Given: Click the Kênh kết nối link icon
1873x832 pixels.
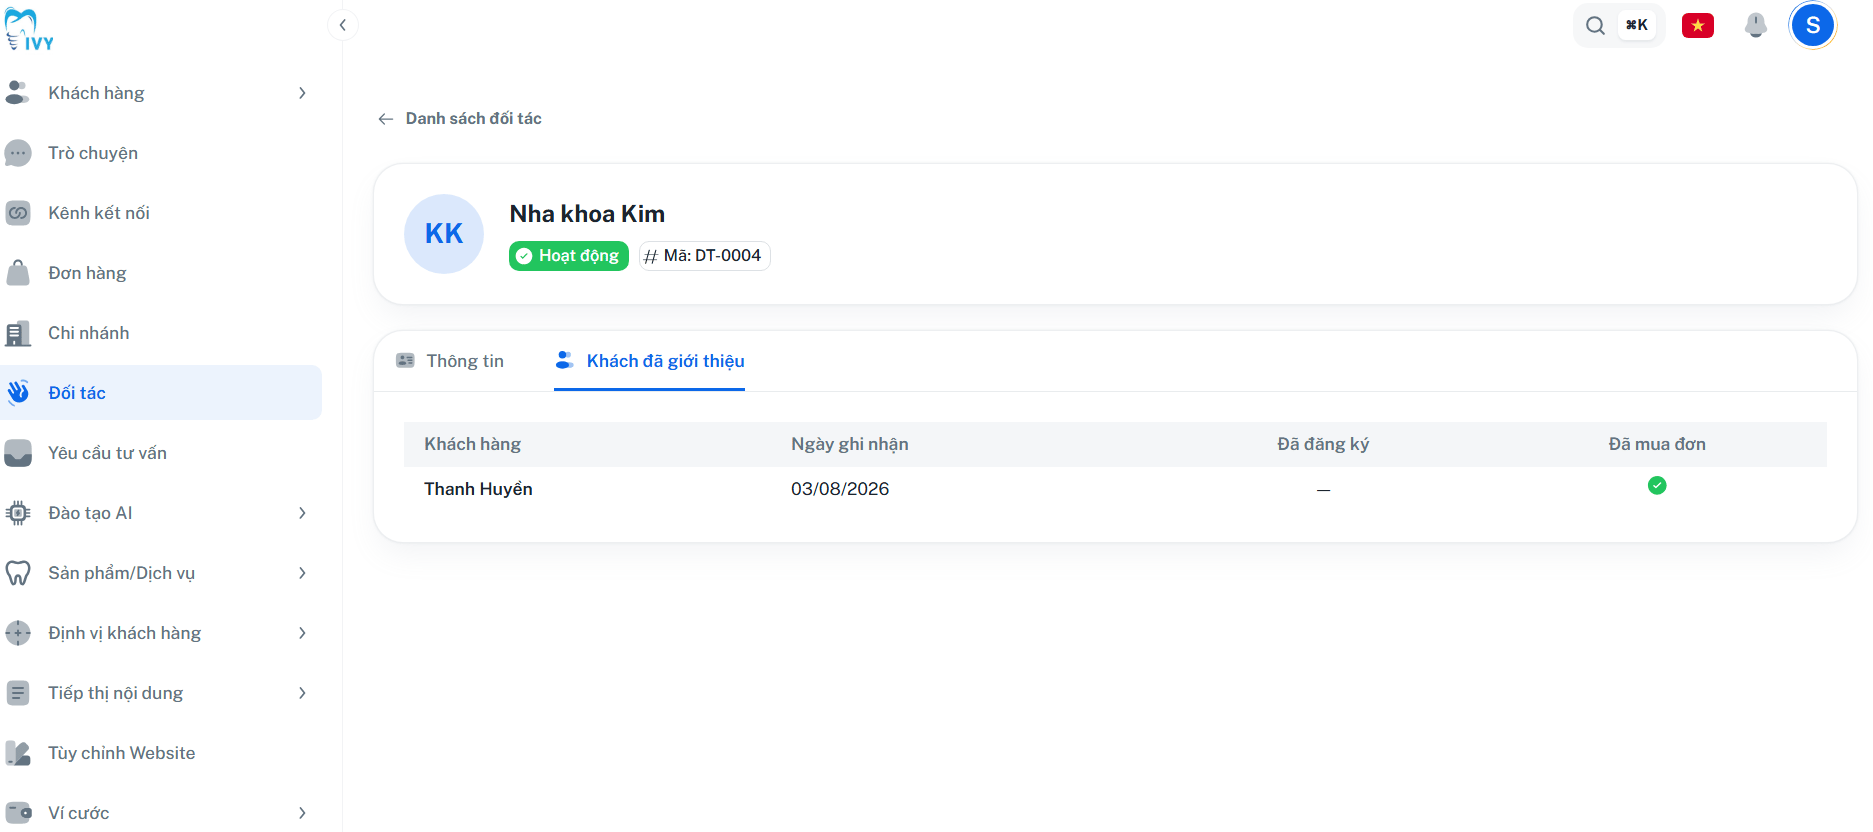Looking at the screenshot, I should coord(18,213).
